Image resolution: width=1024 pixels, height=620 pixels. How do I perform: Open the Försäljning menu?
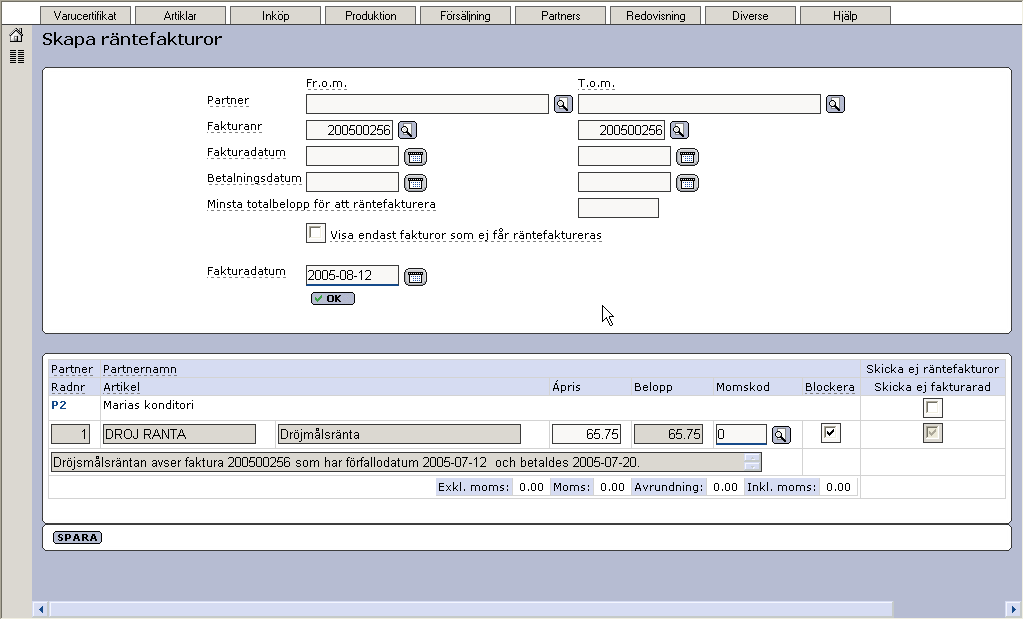click(x=466, y=16)
